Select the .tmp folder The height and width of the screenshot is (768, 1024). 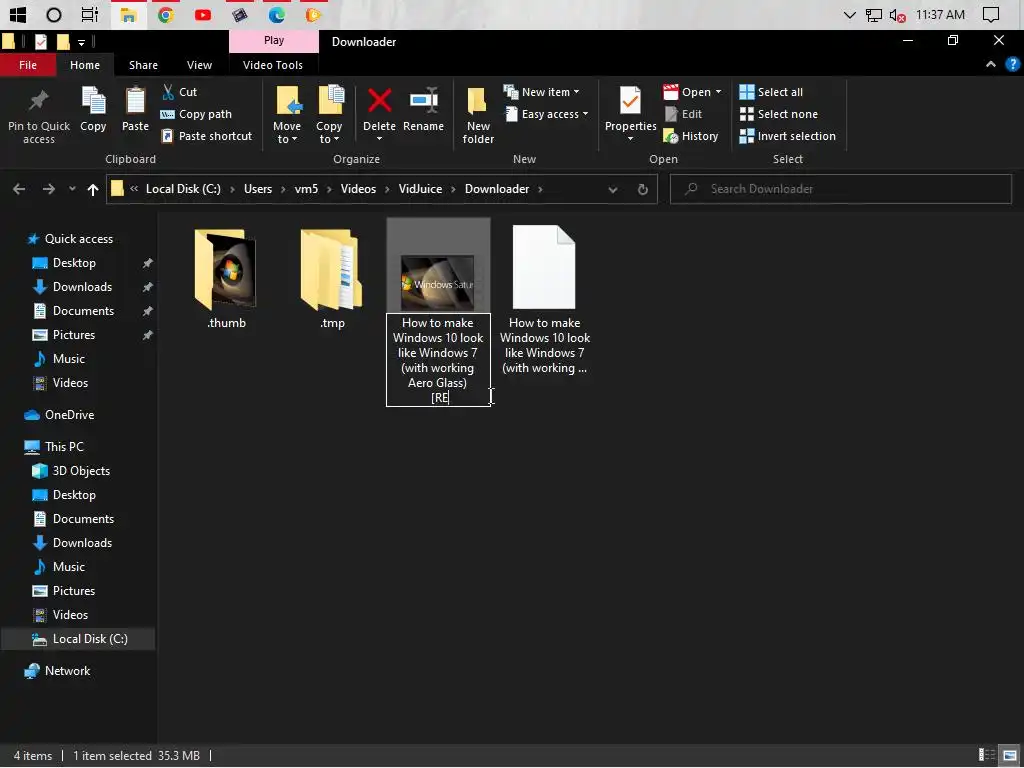click(332, 278)
